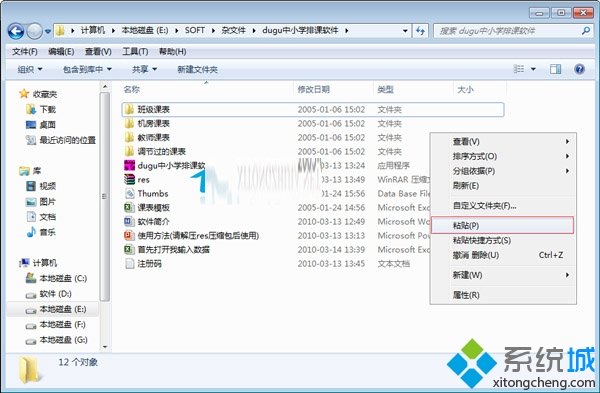Select the 使用方法 PowerPoint file icon
This screenshot has height=393, width=600.
point(129,235)
